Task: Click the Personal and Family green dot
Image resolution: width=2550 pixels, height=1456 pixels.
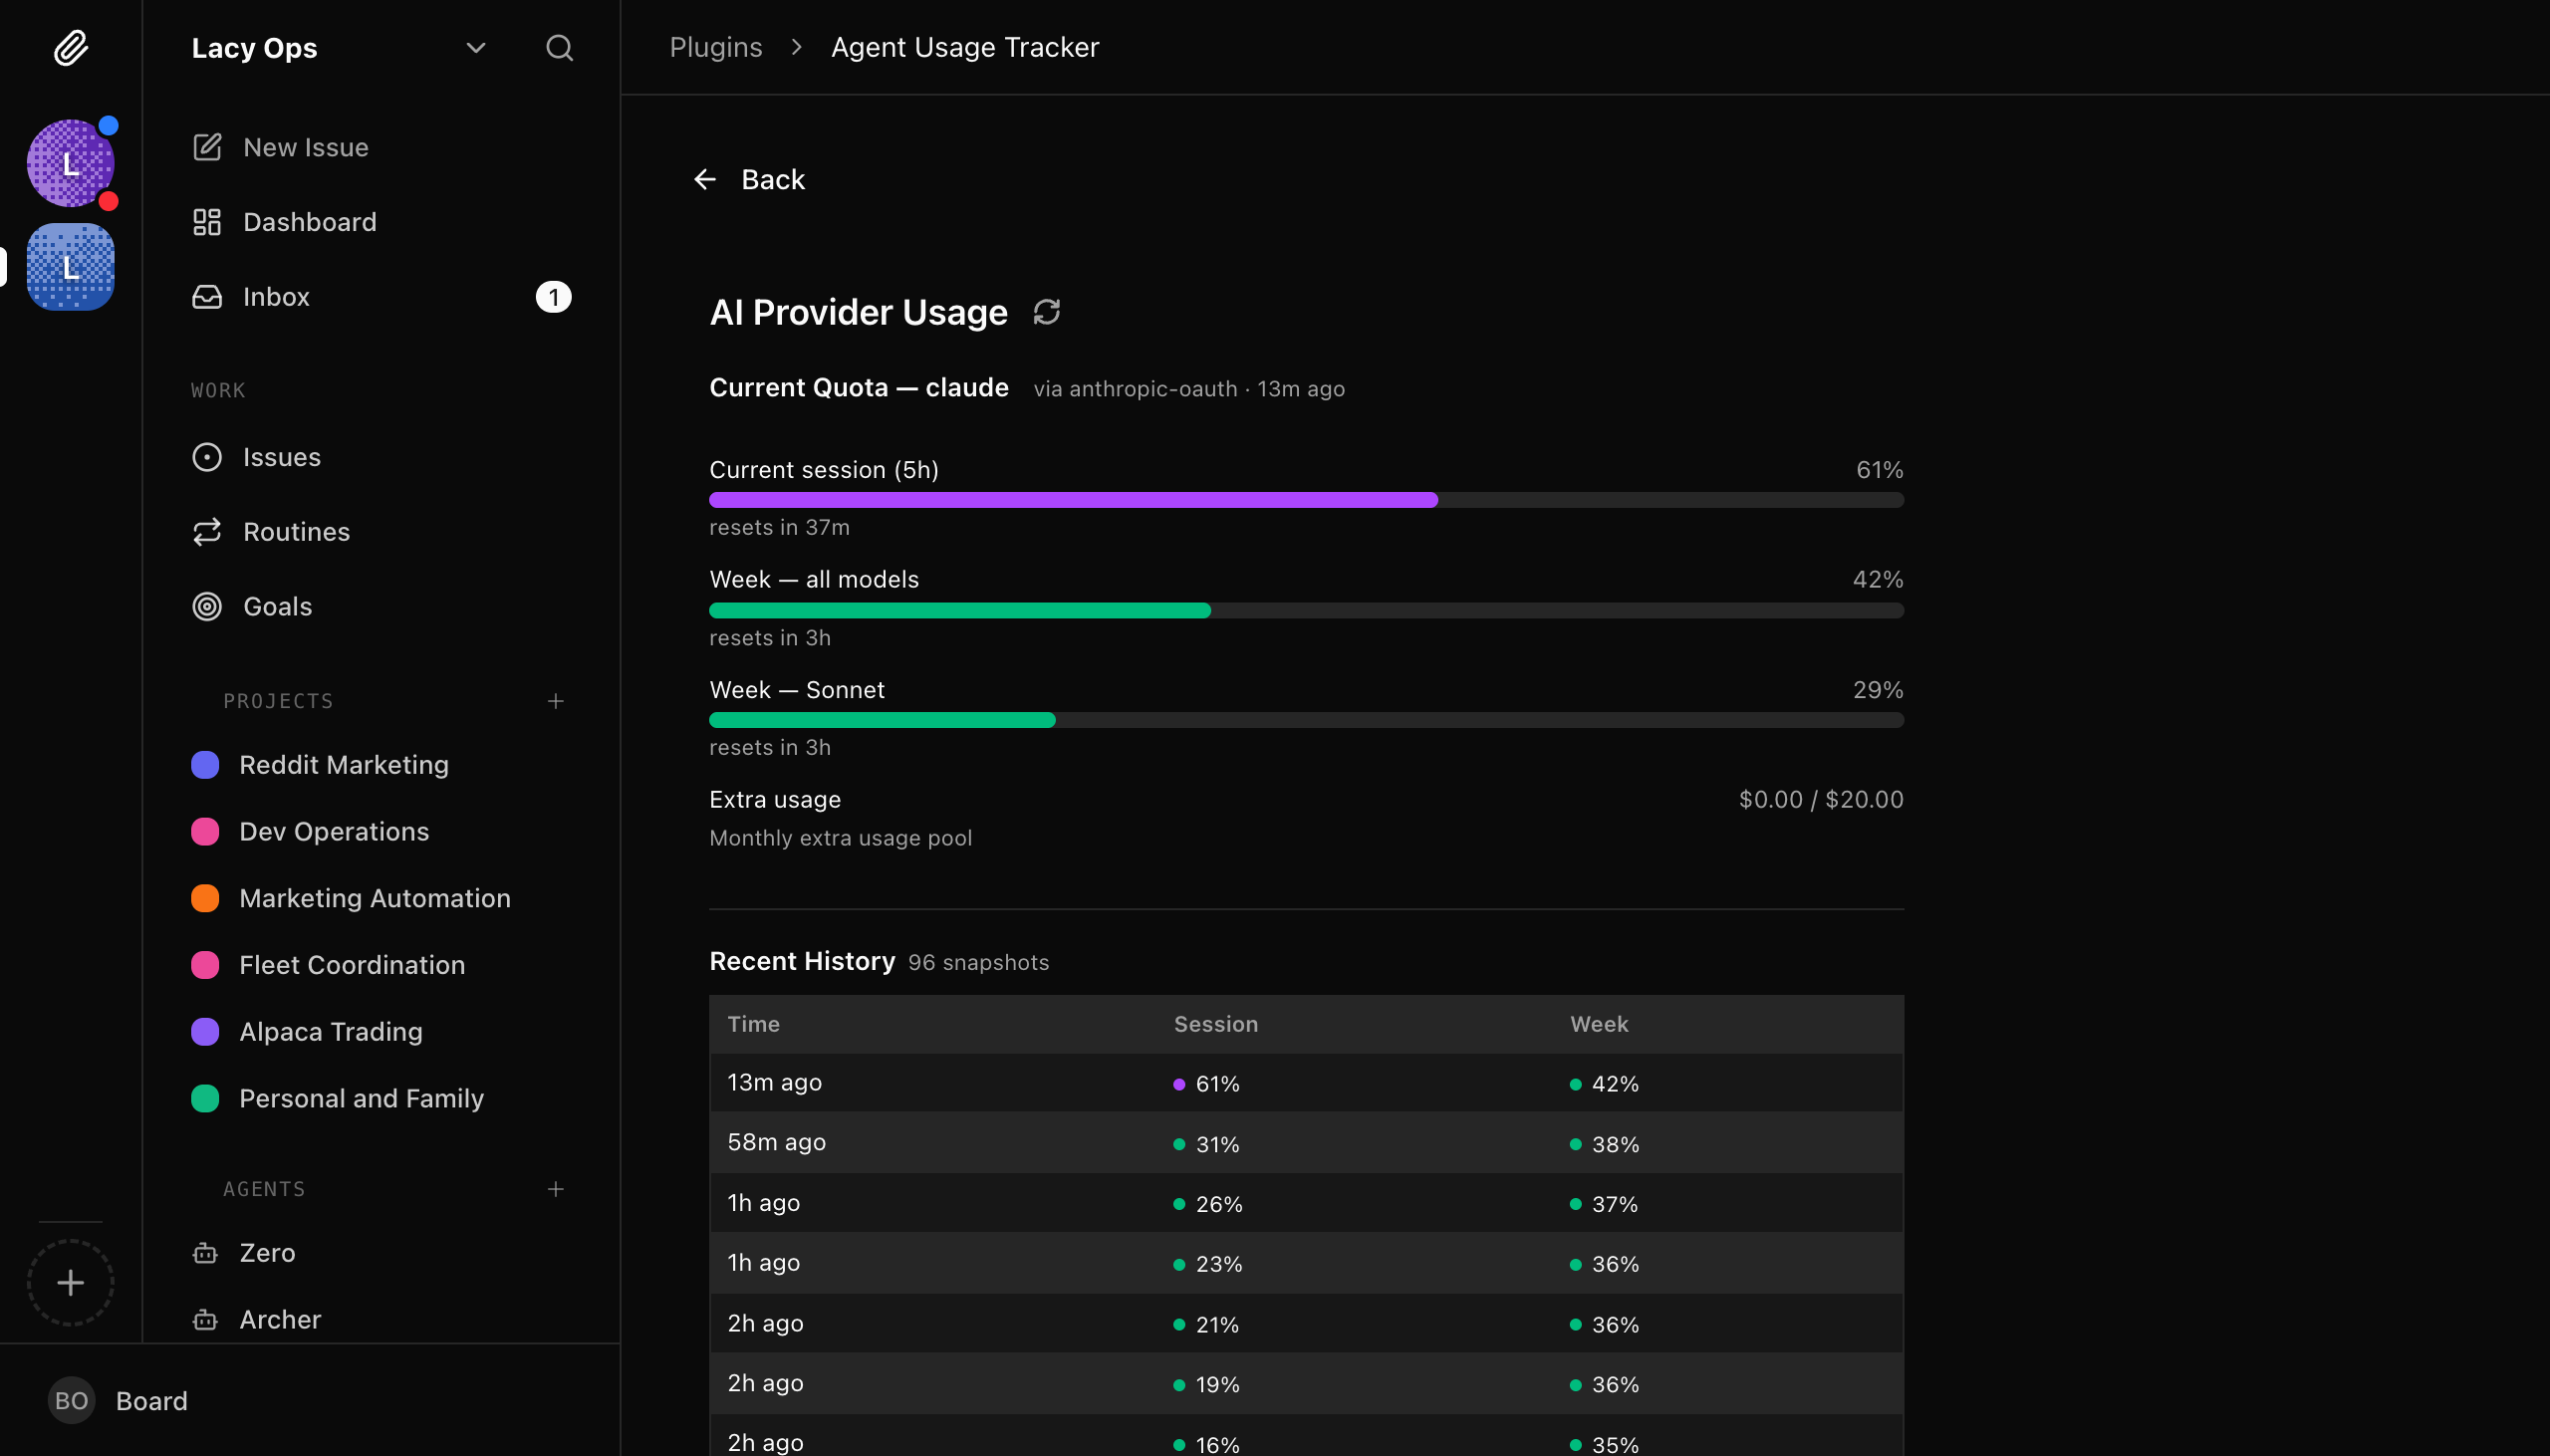Action: click(x=205, y=1098)
